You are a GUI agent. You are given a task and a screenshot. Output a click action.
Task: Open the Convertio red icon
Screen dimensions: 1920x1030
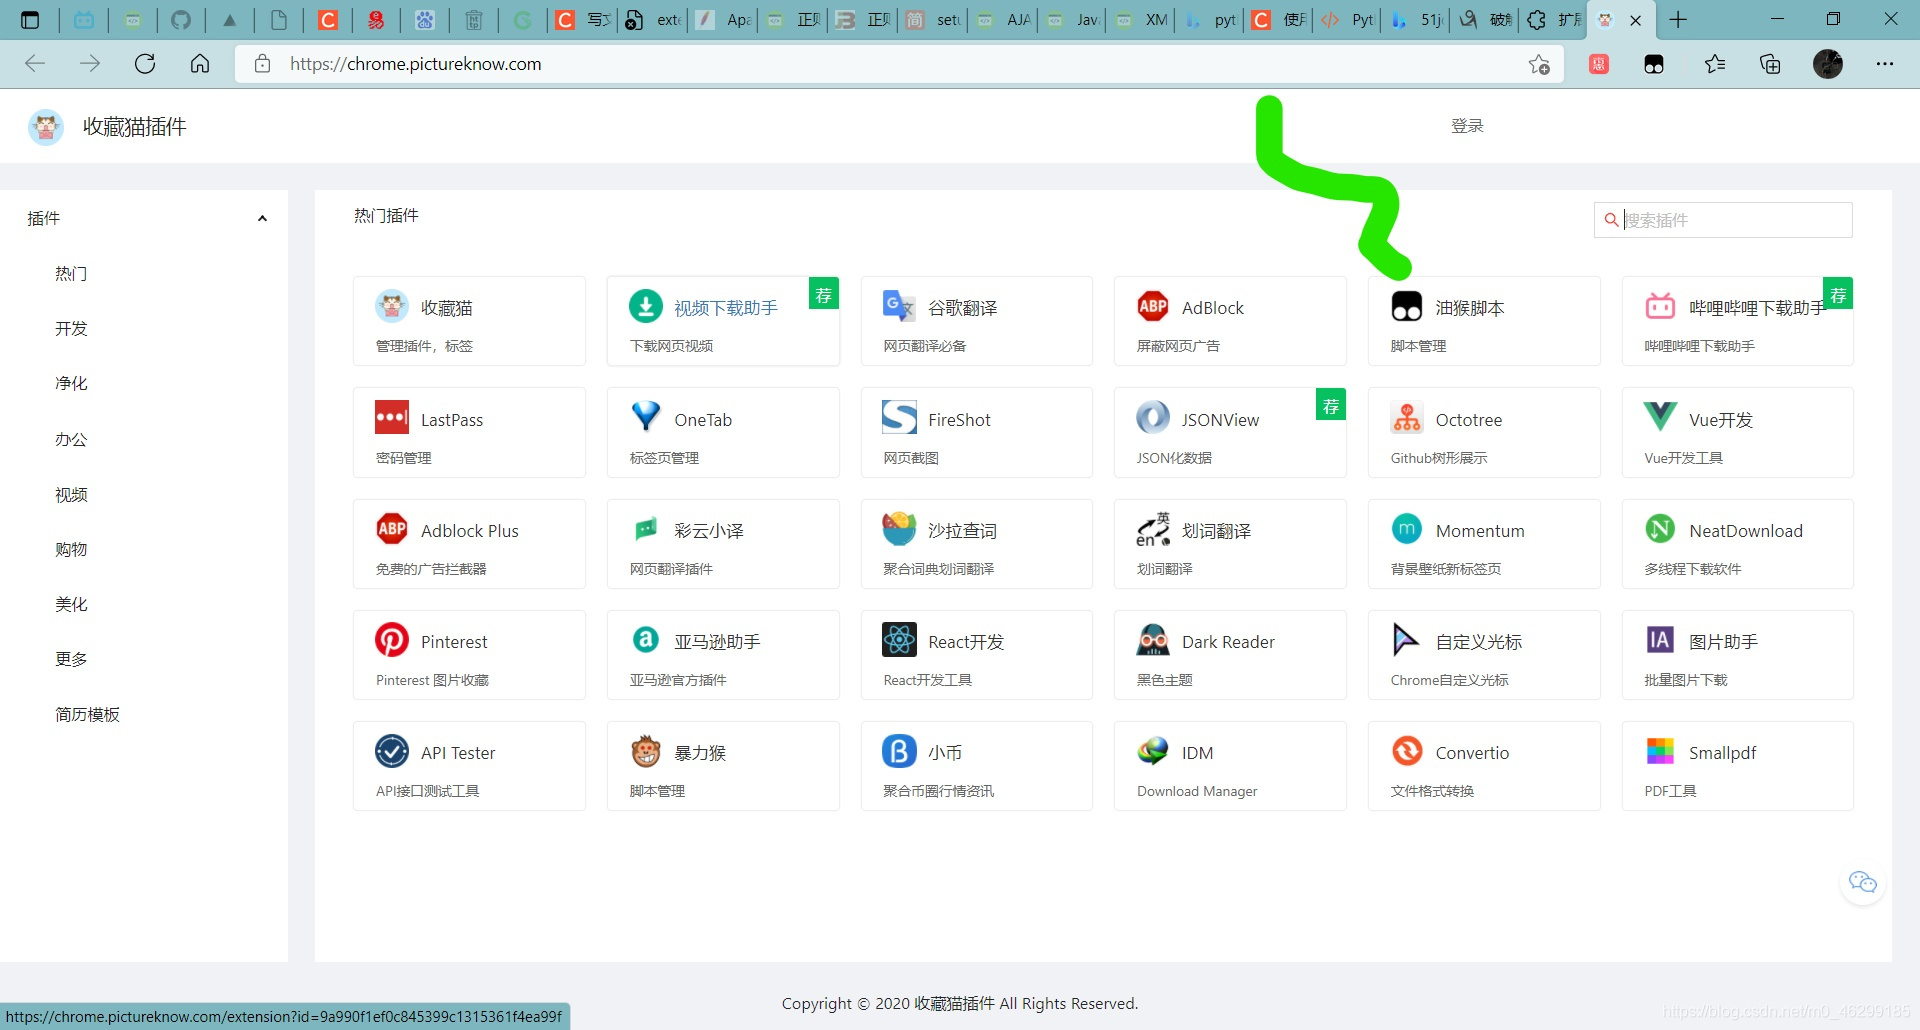tap(1407, 751)
